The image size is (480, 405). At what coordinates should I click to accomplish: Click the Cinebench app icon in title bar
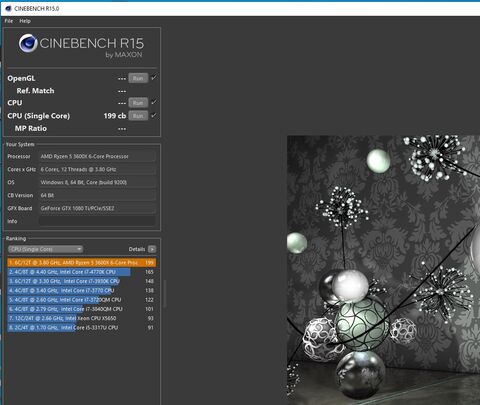tap(9, 8)
